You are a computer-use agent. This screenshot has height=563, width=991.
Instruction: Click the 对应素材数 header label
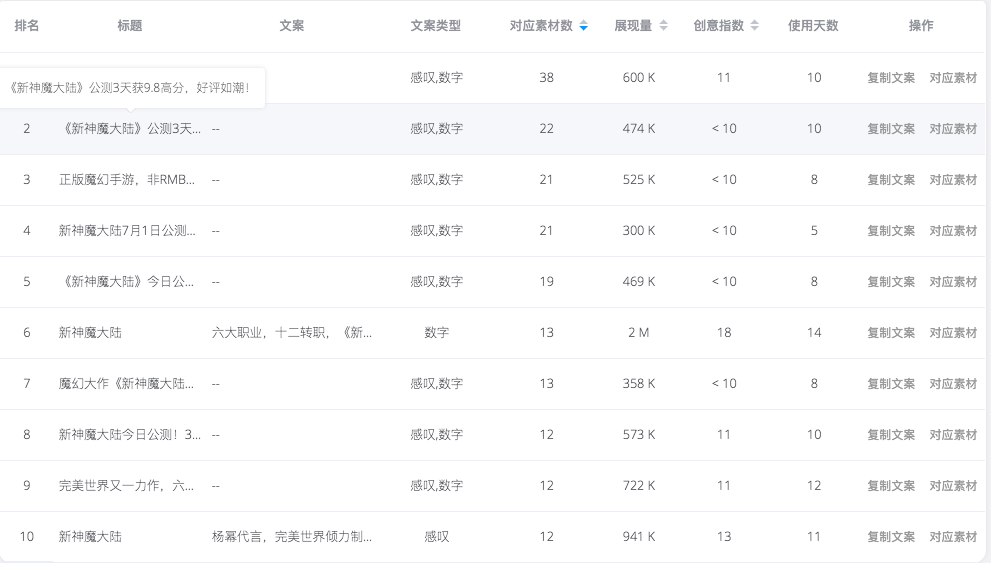click(x=541, y=26)
